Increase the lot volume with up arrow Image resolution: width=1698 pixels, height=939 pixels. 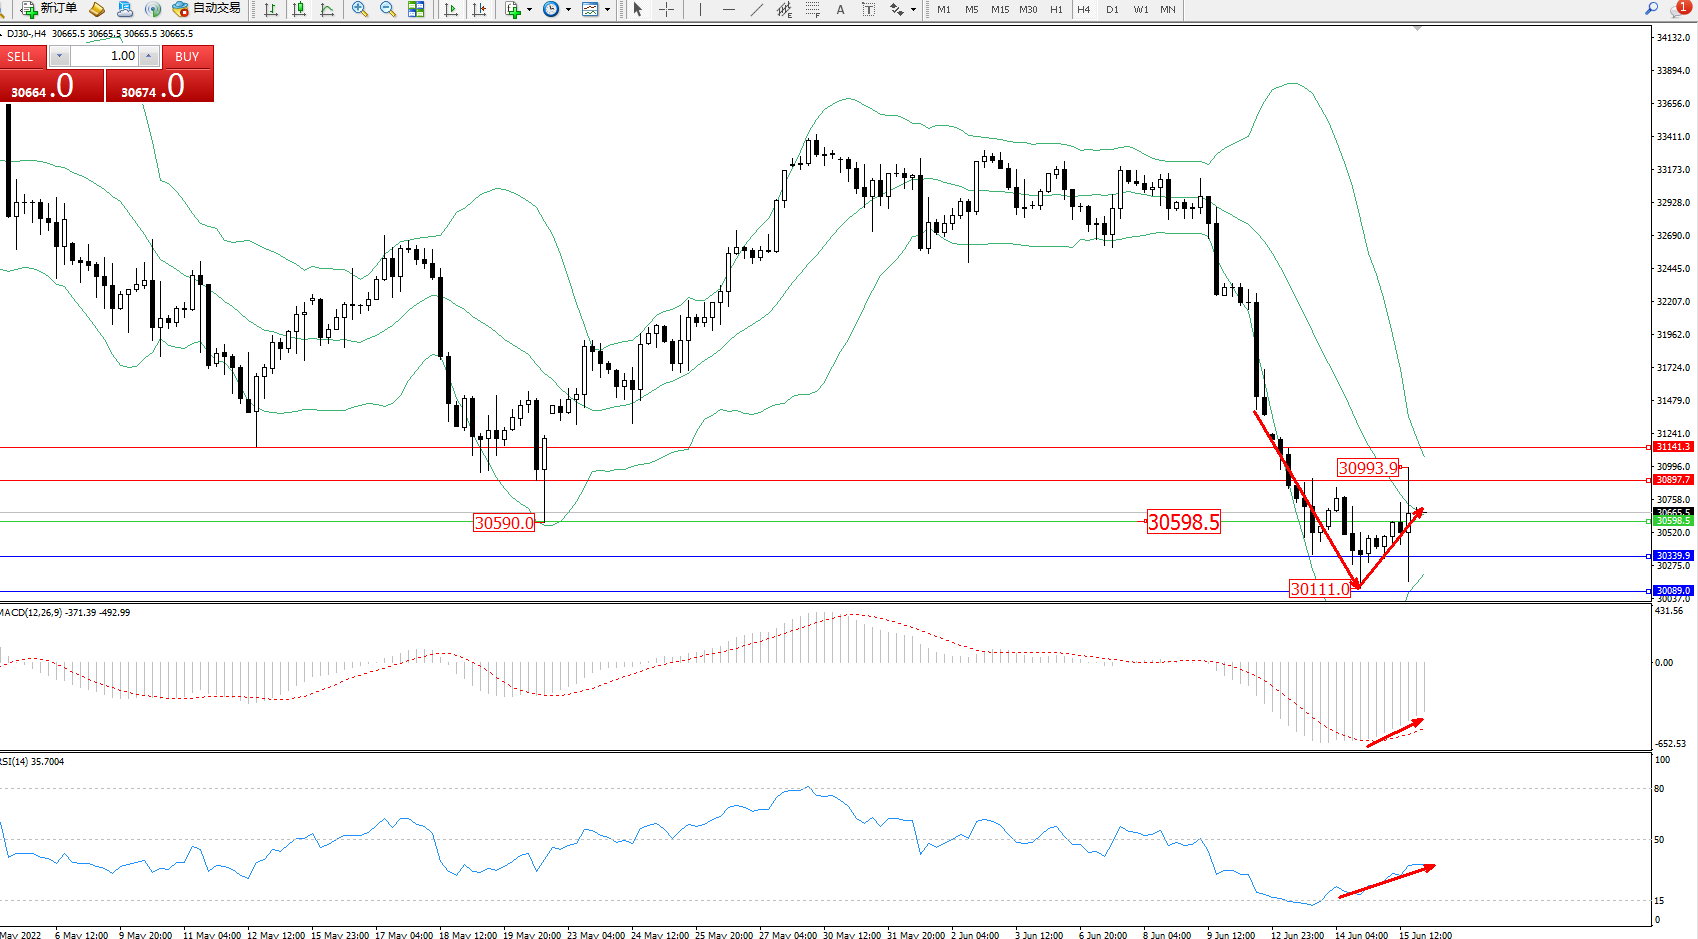(x=148, y=56)
